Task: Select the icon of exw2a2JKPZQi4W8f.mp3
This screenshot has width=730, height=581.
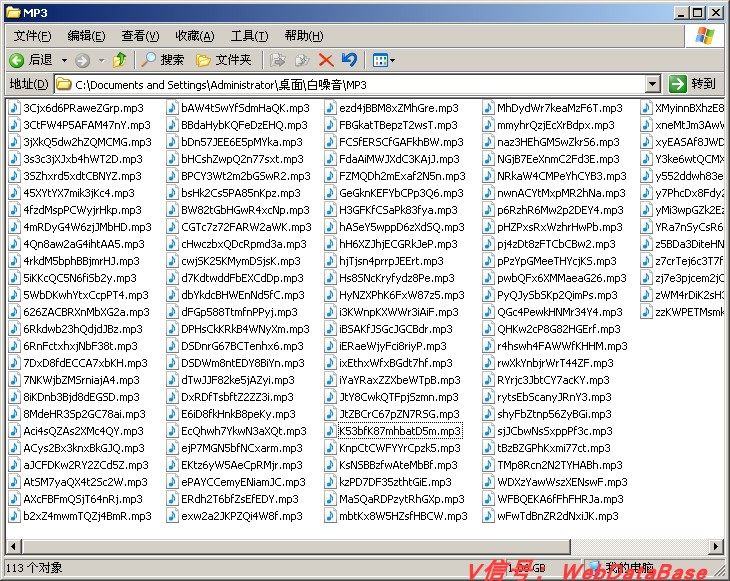Action: [172, 516]
